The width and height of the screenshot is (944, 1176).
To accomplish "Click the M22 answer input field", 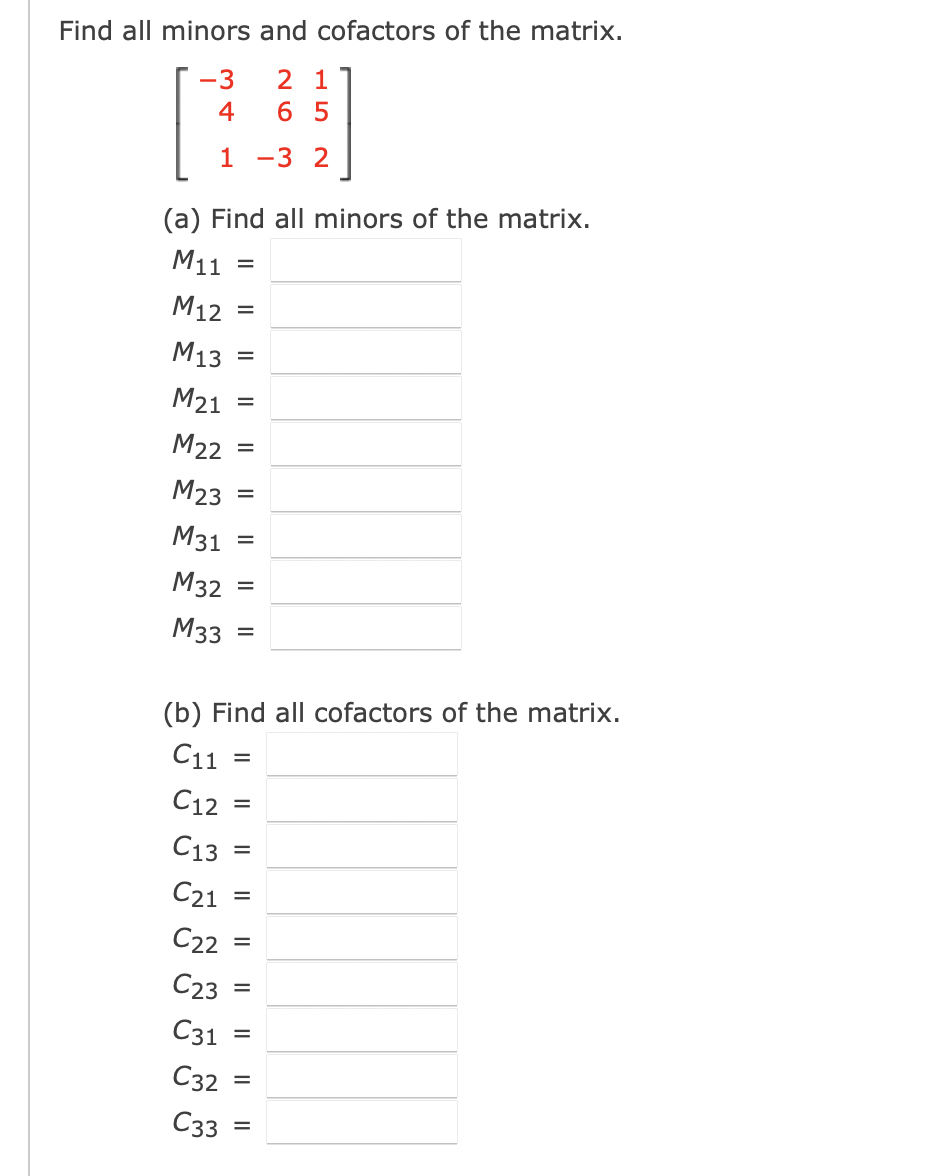I will click(x=365, y=444).
